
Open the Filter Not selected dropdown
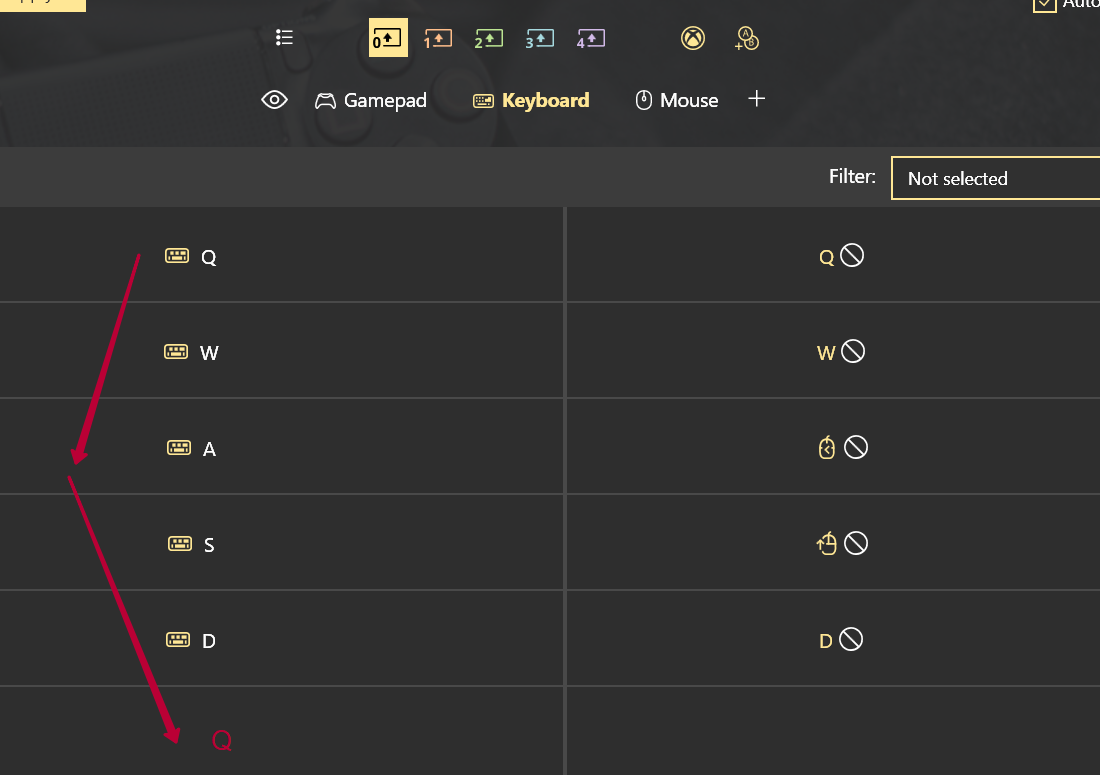click(995, 178)
